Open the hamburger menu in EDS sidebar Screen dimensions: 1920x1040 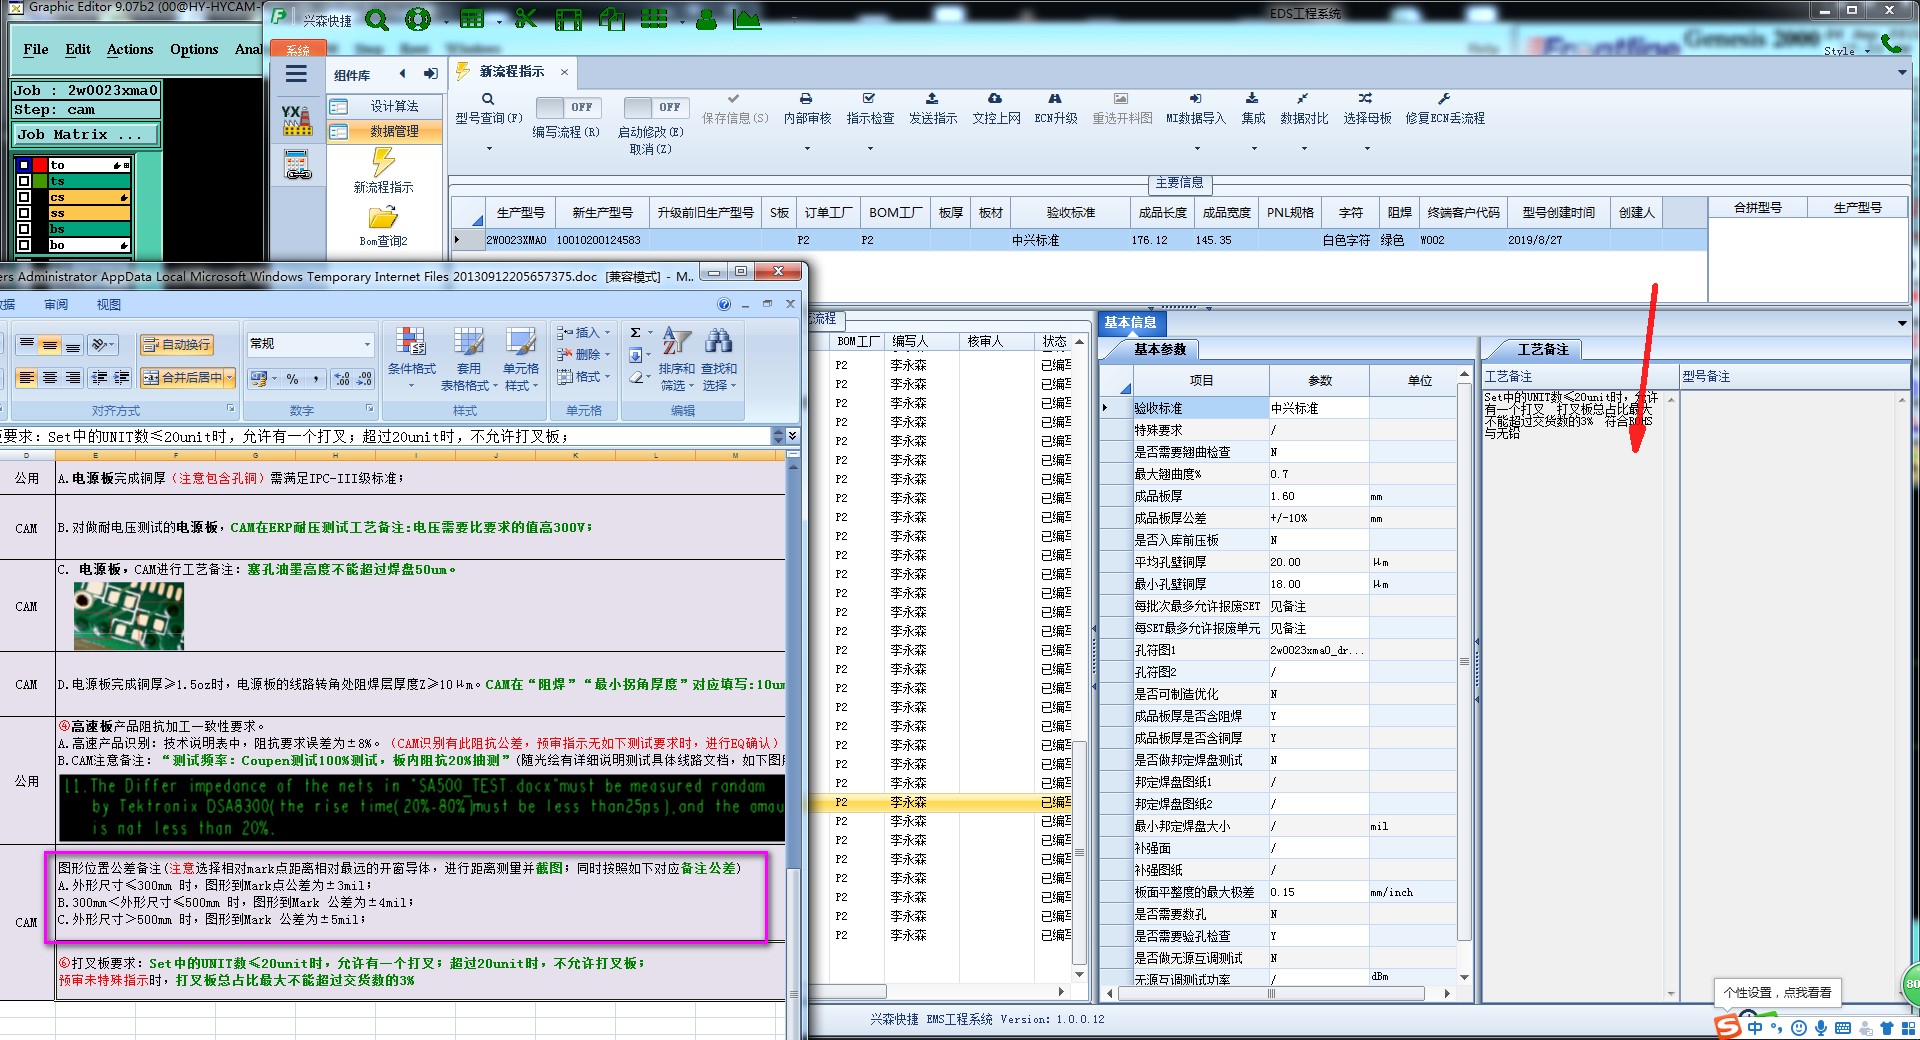pyautogui.click(x=296, y=74)
